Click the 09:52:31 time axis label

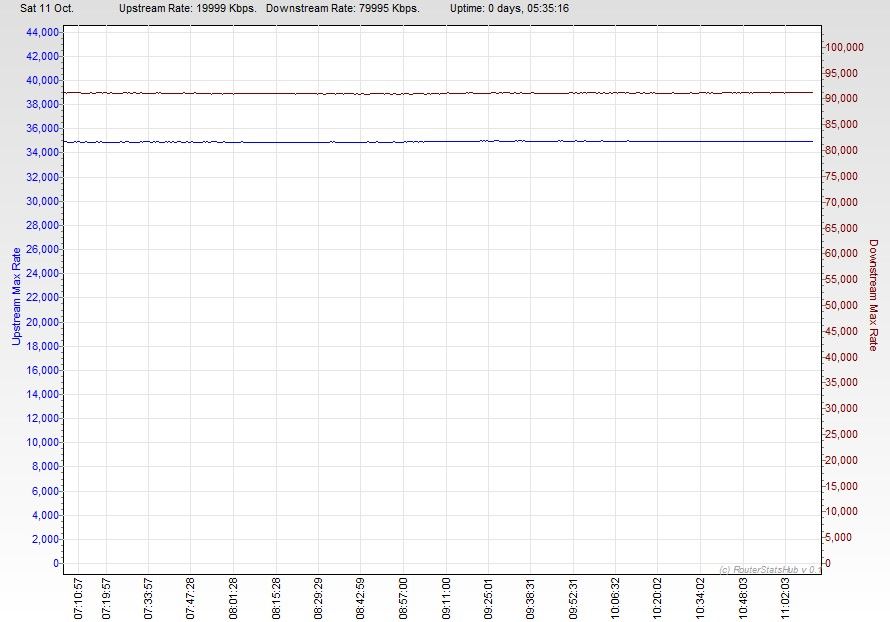(573, 598)
